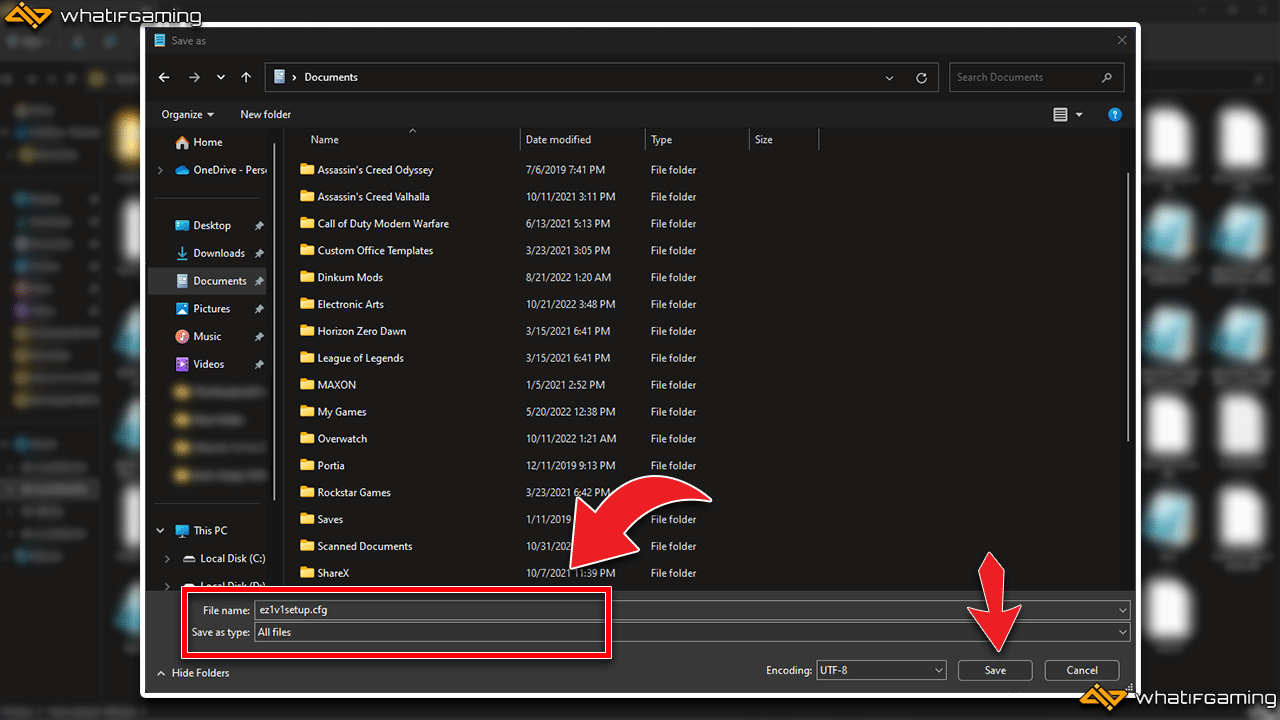Click the Dinkum Mods folder icon
The height and width of the screenshot is (720, 1280).
(307, 278)
